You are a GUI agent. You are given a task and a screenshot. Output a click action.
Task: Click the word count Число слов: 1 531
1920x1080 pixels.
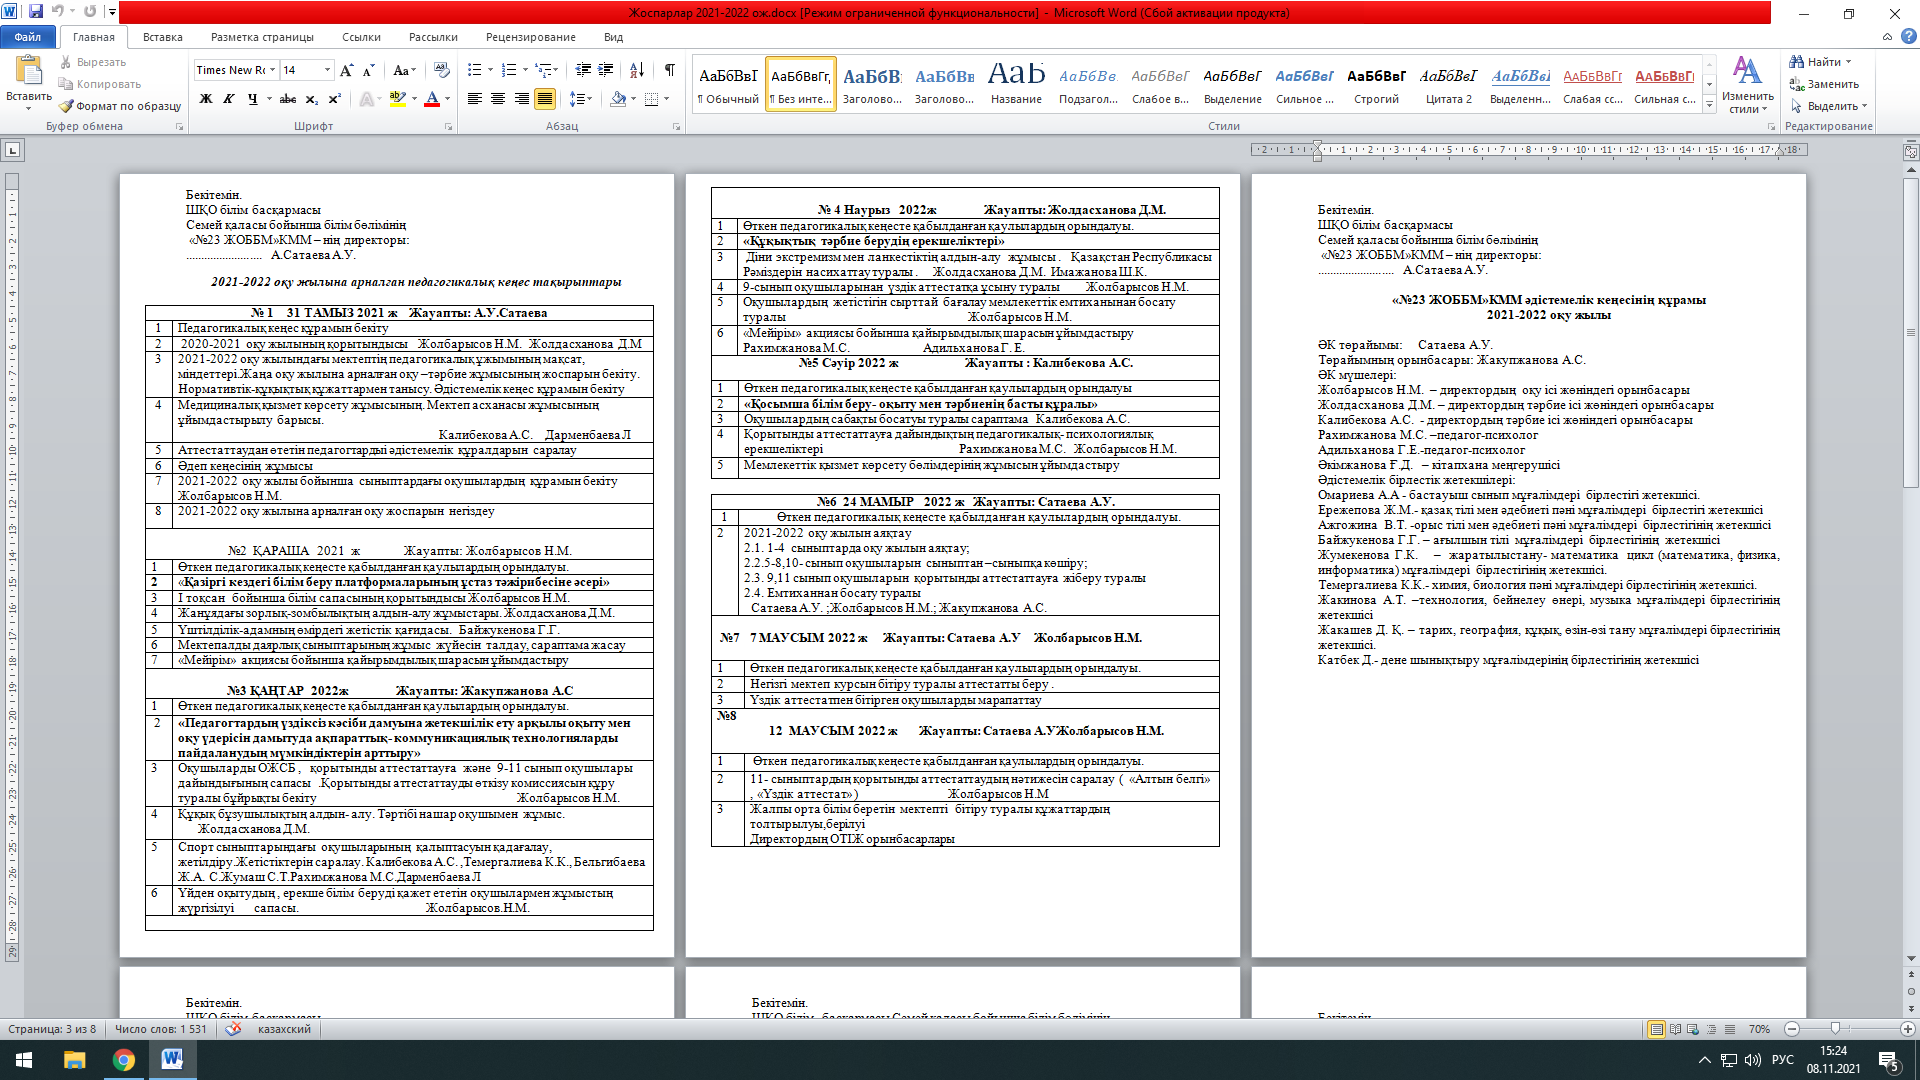161,1029
